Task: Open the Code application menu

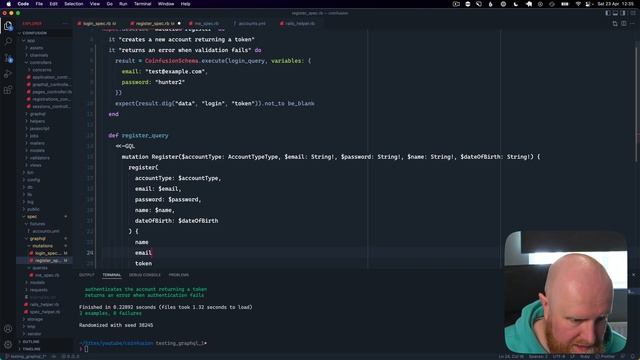Action: pos(23,4)
